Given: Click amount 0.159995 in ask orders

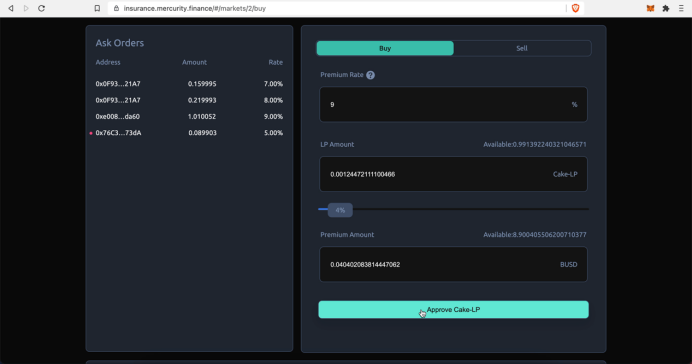Looking at the screenshot, I should tap(202, 84).
